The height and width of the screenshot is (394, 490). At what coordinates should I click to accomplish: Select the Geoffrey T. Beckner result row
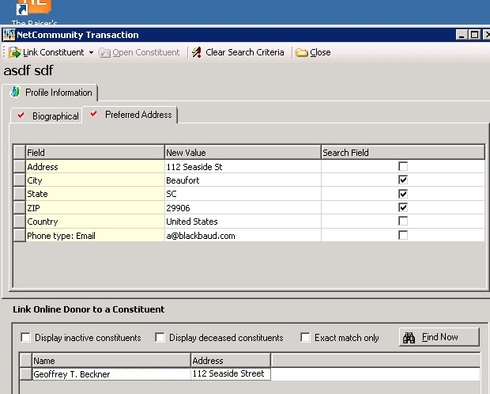tap(249, 374)
